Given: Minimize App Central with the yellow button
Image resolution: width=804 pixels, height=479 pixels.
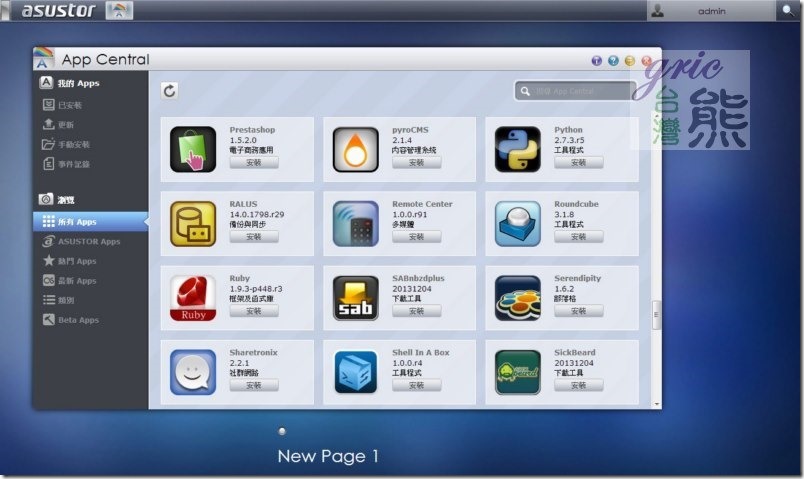Looking at the screenshot, I should (x=630, y=61).
